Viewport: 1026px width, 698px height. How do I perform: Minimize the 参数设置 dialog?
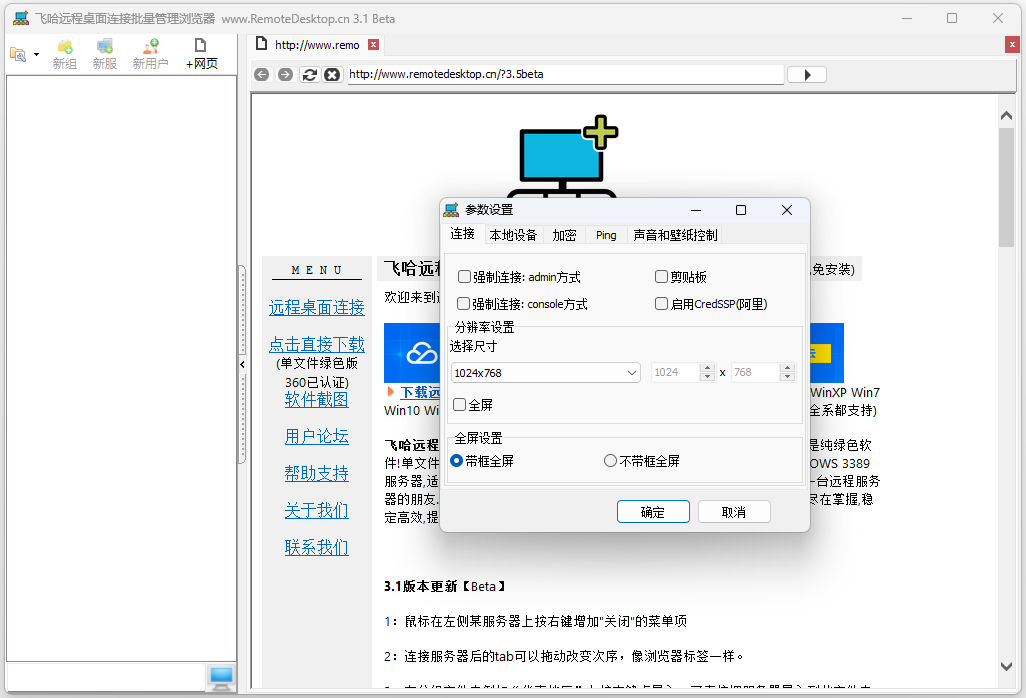point(696,210)
